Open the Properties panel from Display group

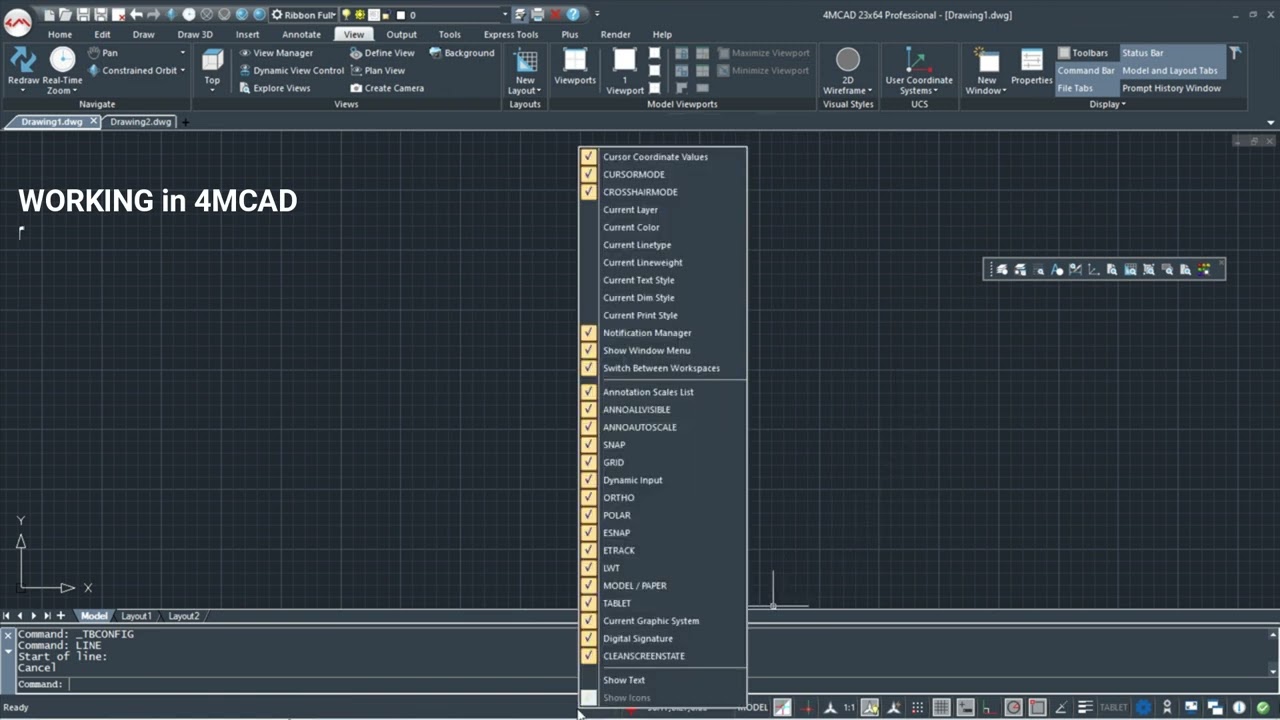(x=1031, y=66)
